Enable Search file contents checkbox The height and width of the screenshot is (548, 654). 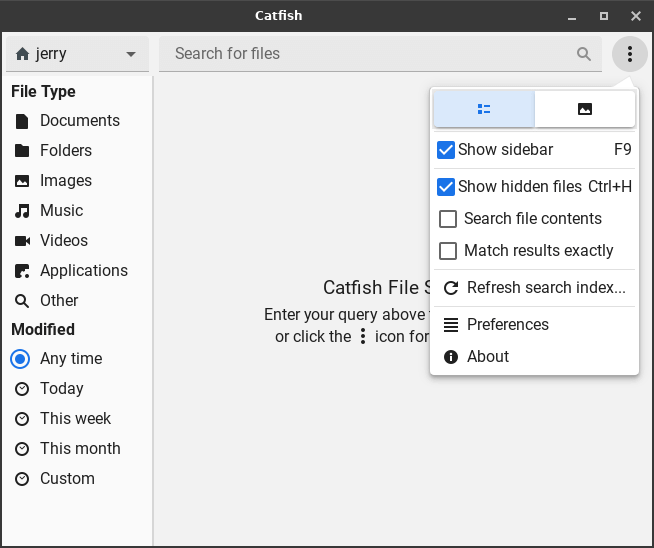point(448,219)
